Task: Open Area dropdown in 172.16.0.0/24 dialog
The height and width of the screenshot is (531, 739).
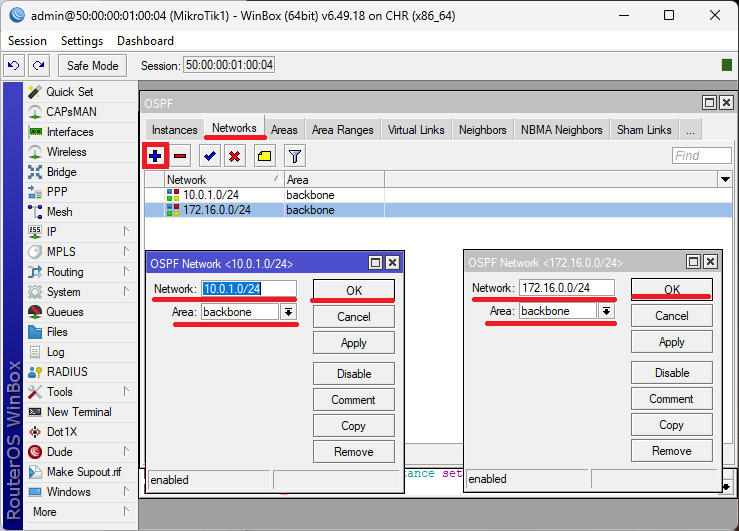Action: pyautogui.click(x=606, y=311)
